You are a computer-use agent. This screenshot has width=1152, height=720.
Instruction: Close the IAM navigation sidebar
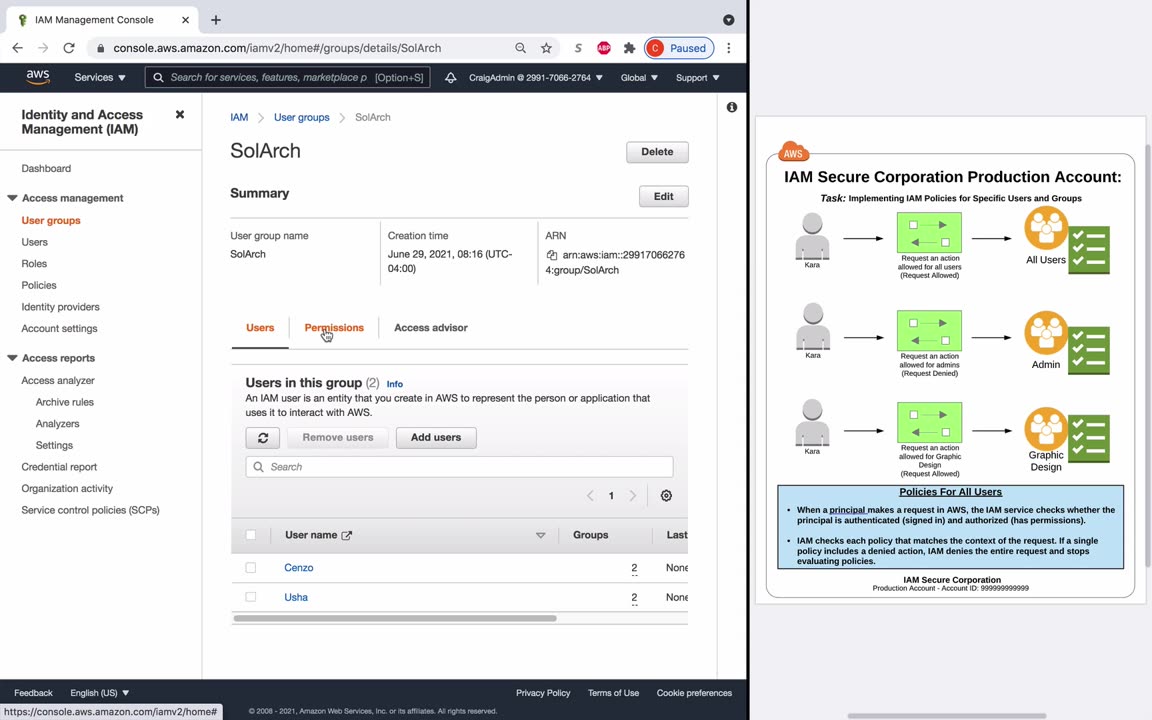179,115
